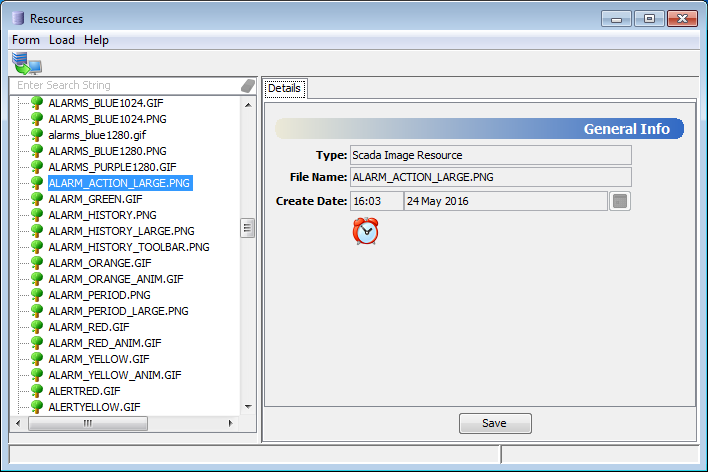Click the 24 May 2016 date field
Viewport: 708px width, 472px height.
pyautogui.click(x=505, y=201)
